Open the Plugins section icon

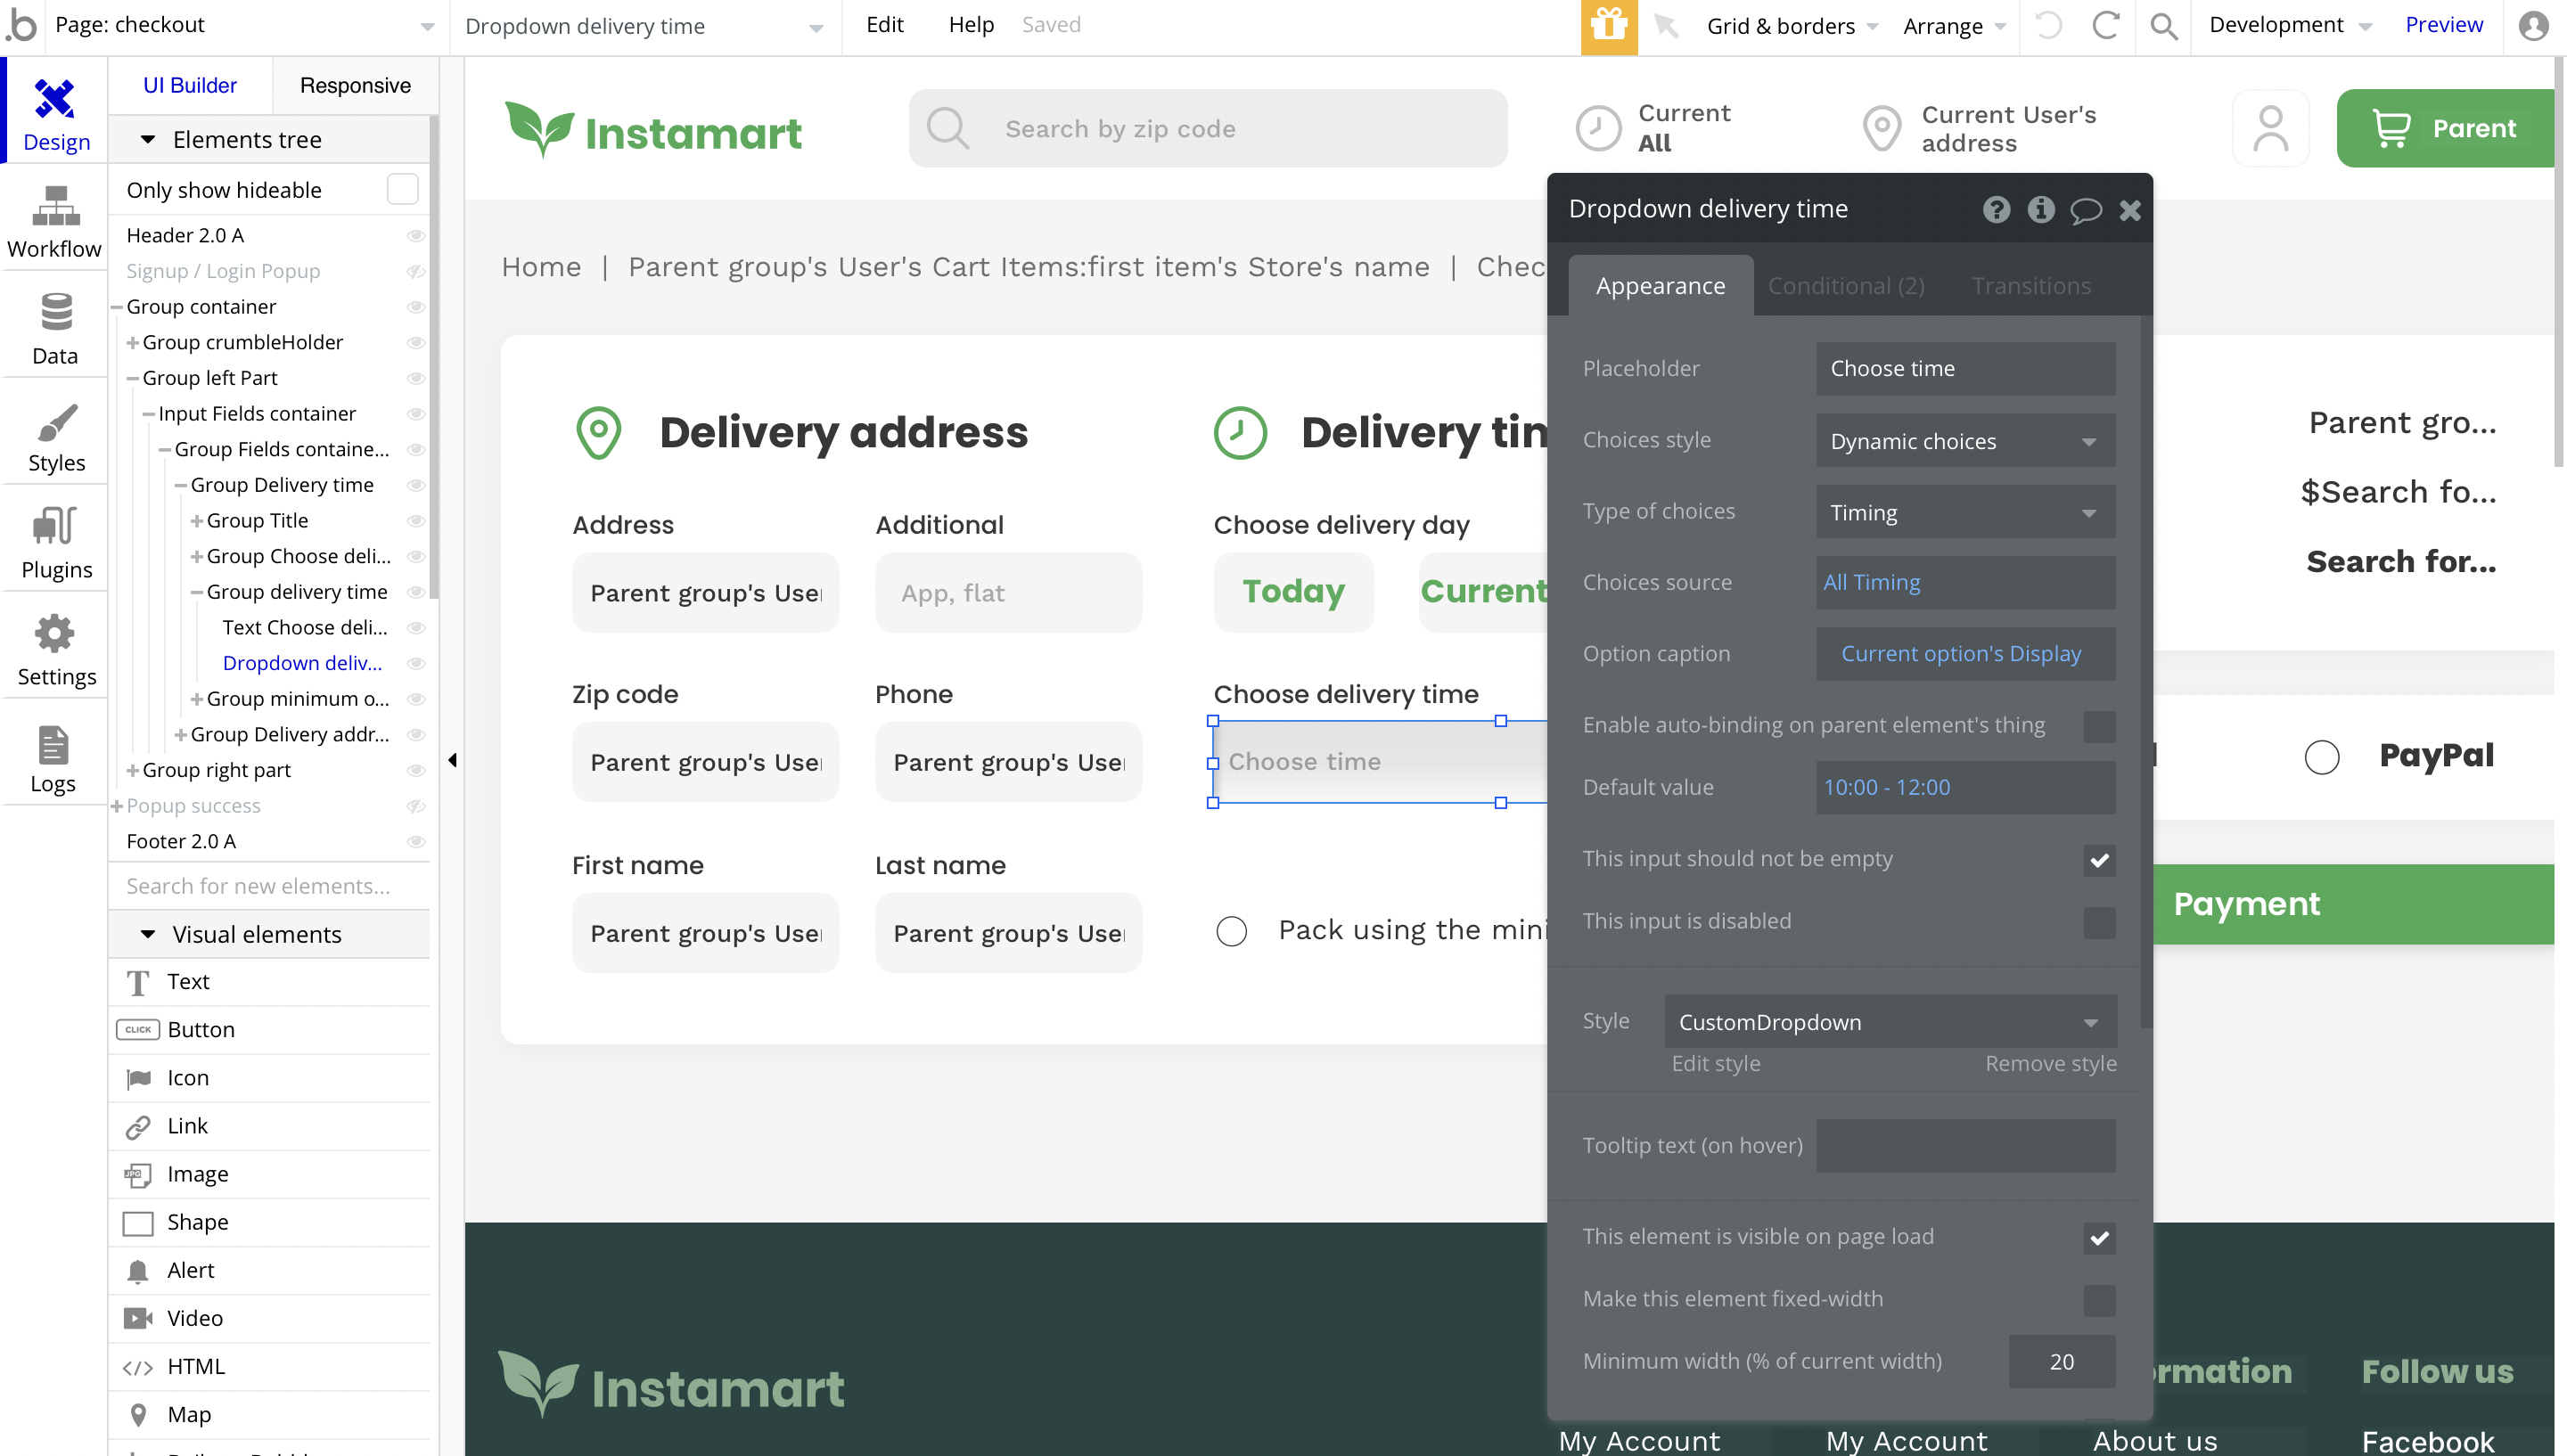55,527
